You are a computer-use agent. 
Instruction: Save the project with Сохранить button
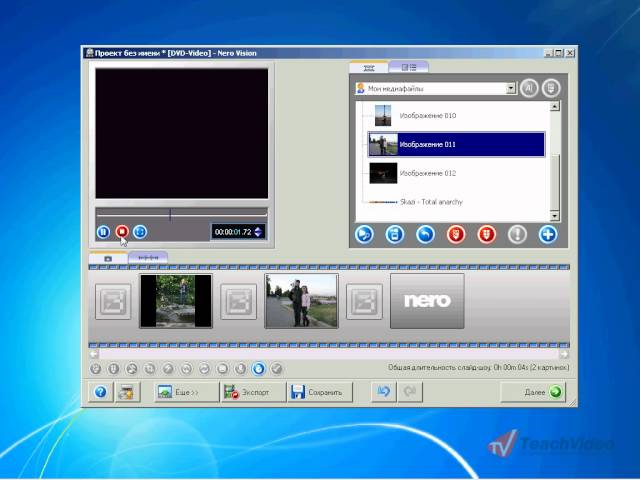(320, 392)
